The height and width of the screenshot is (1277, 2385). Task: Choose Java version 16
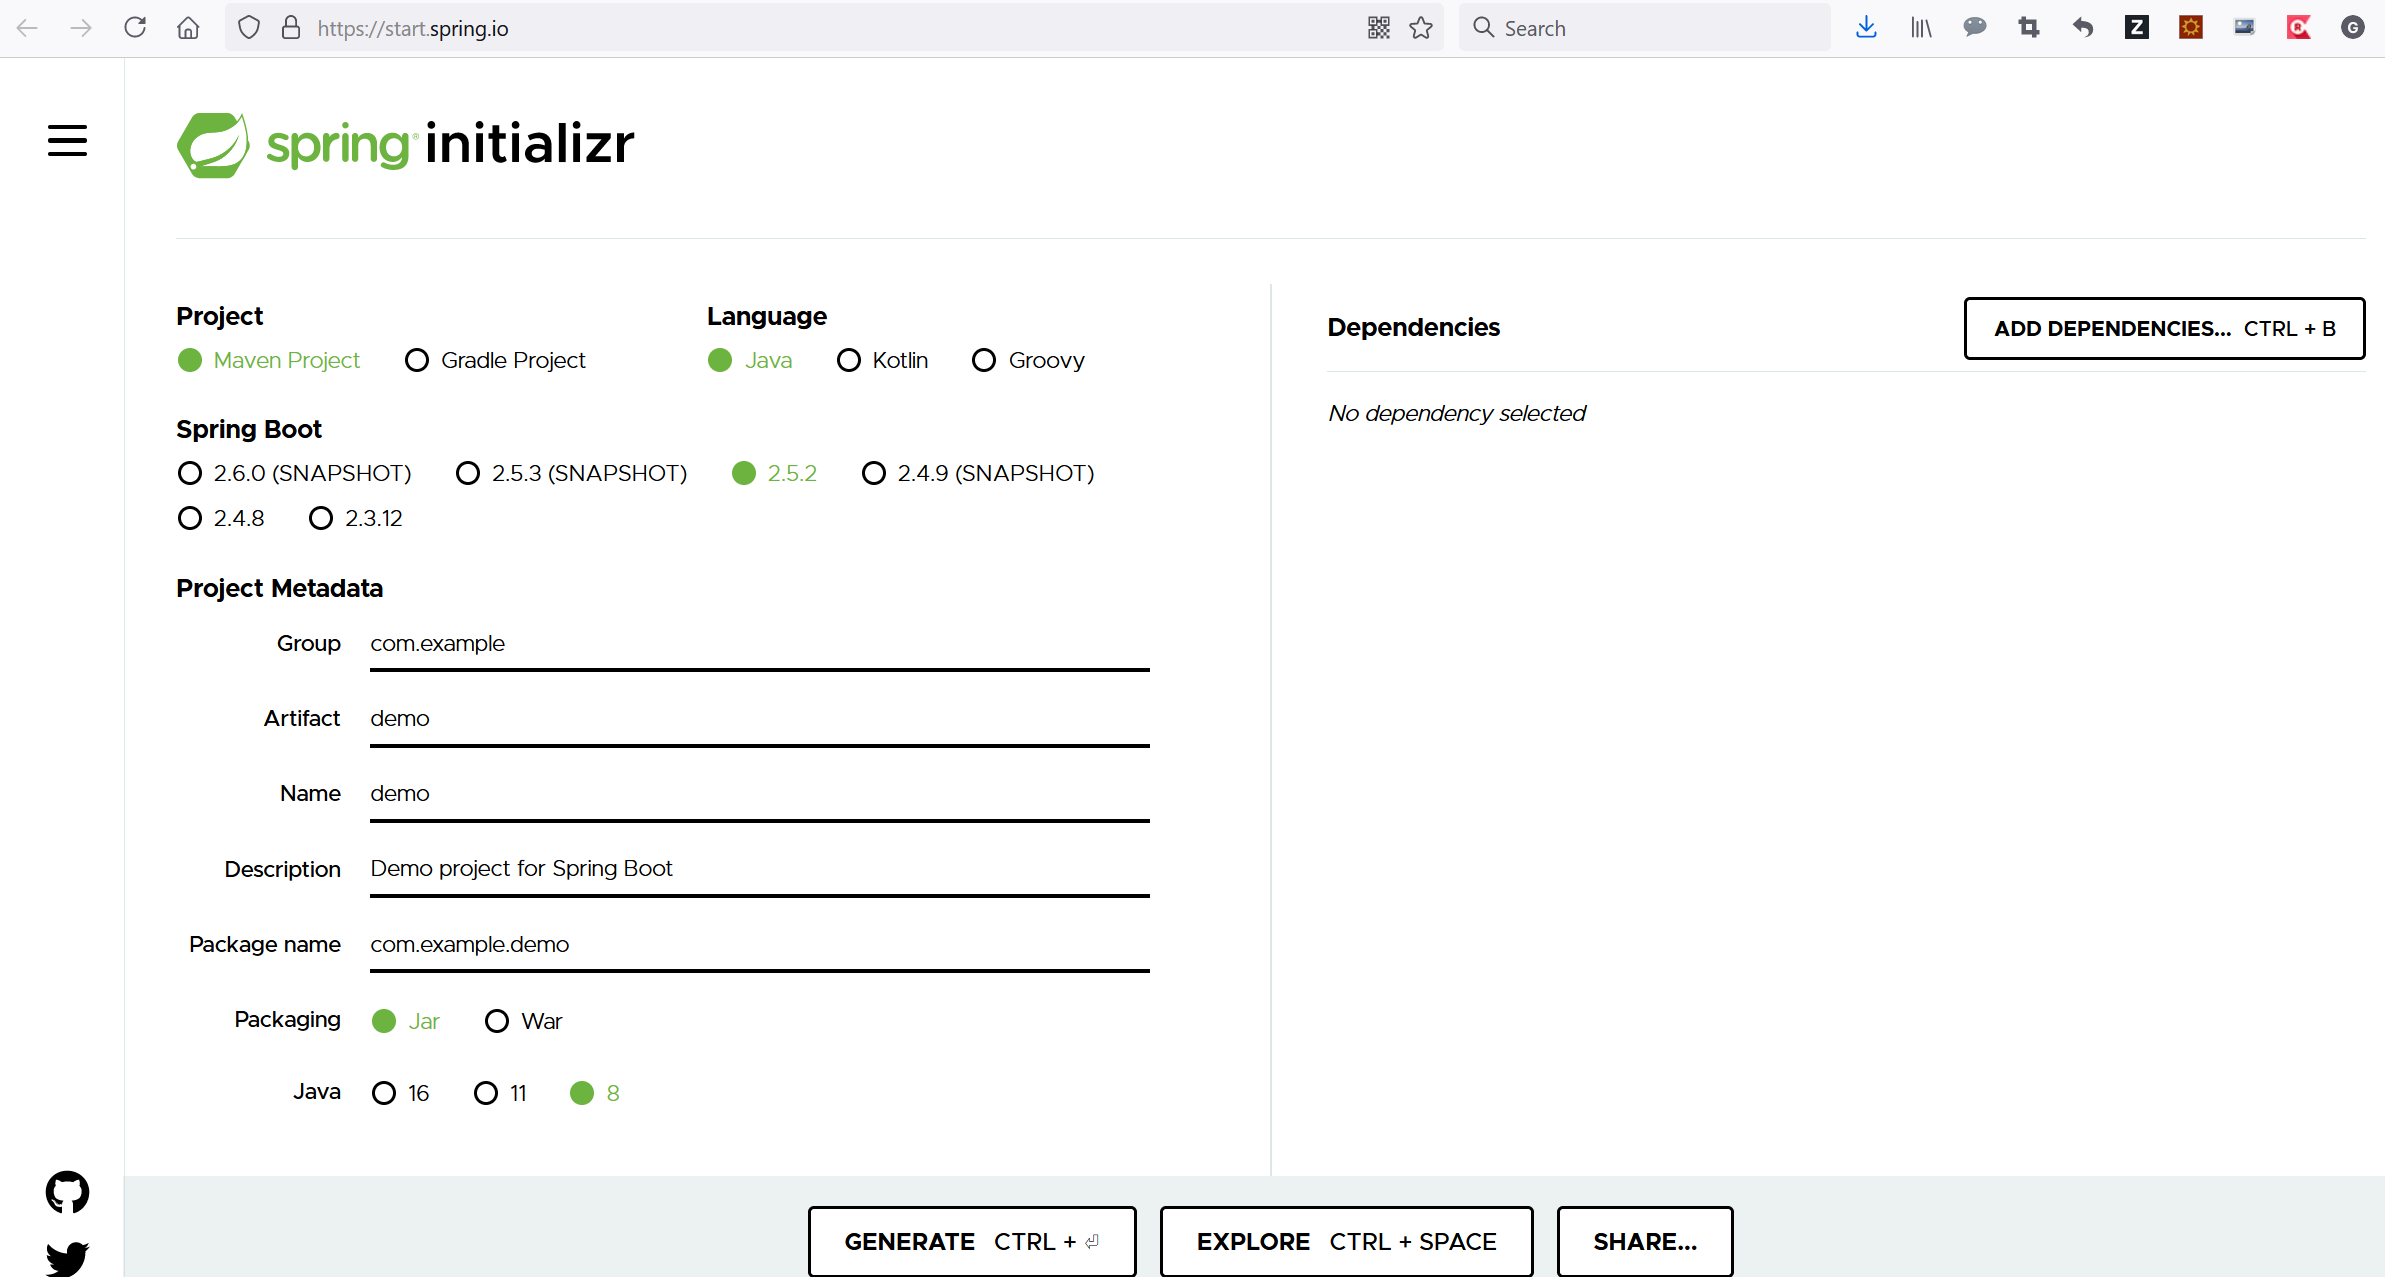click(401, 1093)
